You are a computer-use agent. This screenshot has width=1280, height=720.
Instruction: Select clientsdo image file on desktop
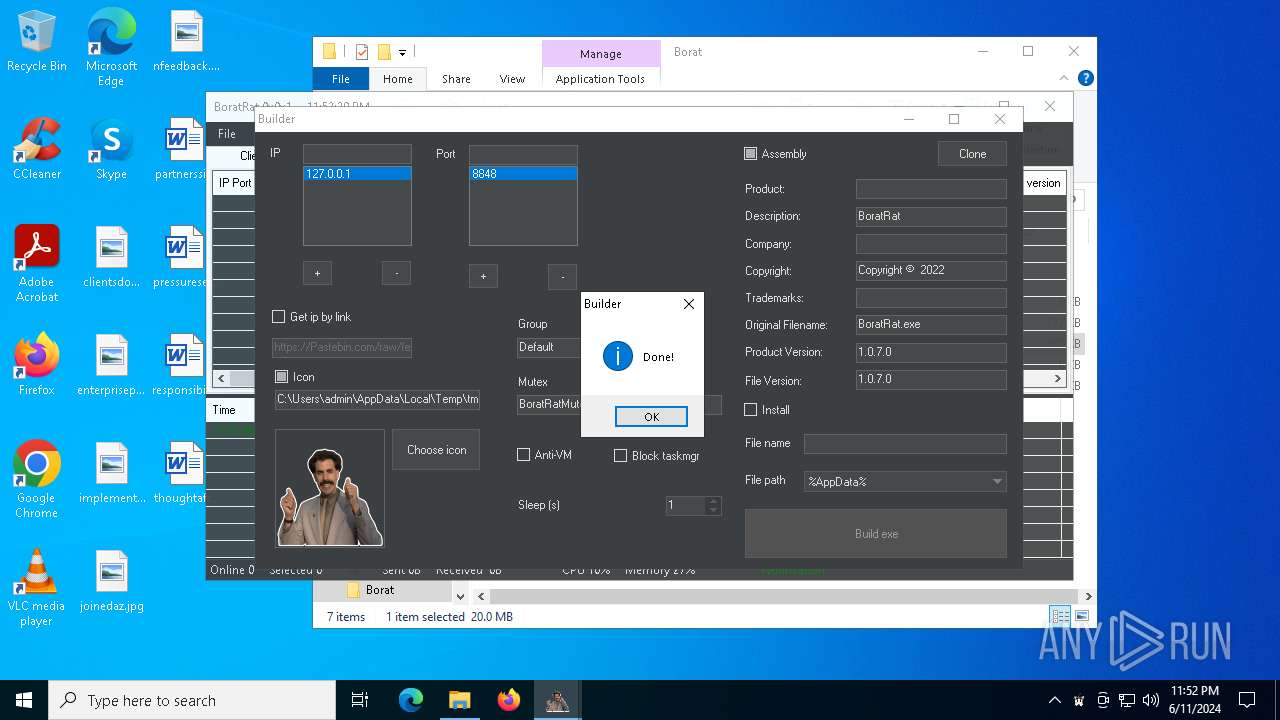click(x=111, y=258)
